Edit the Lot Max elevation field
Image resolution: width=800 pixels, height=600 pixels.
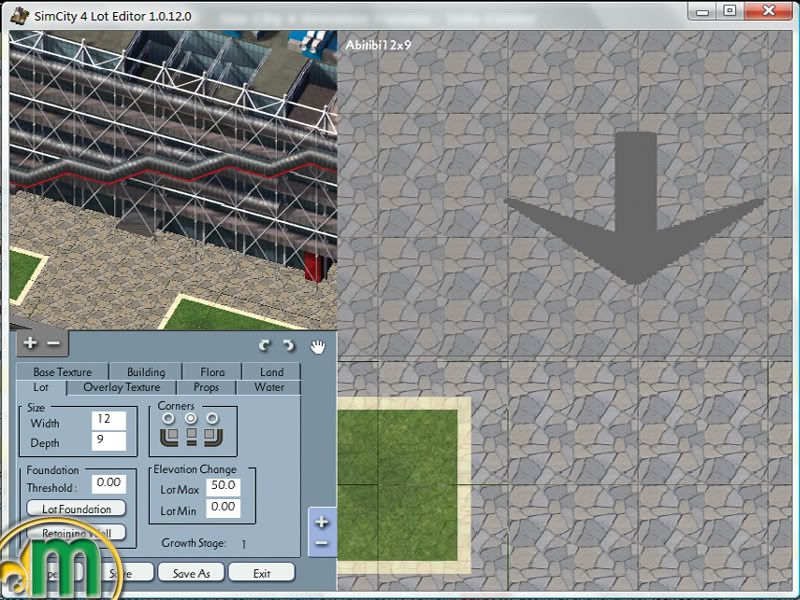(223, 486)
